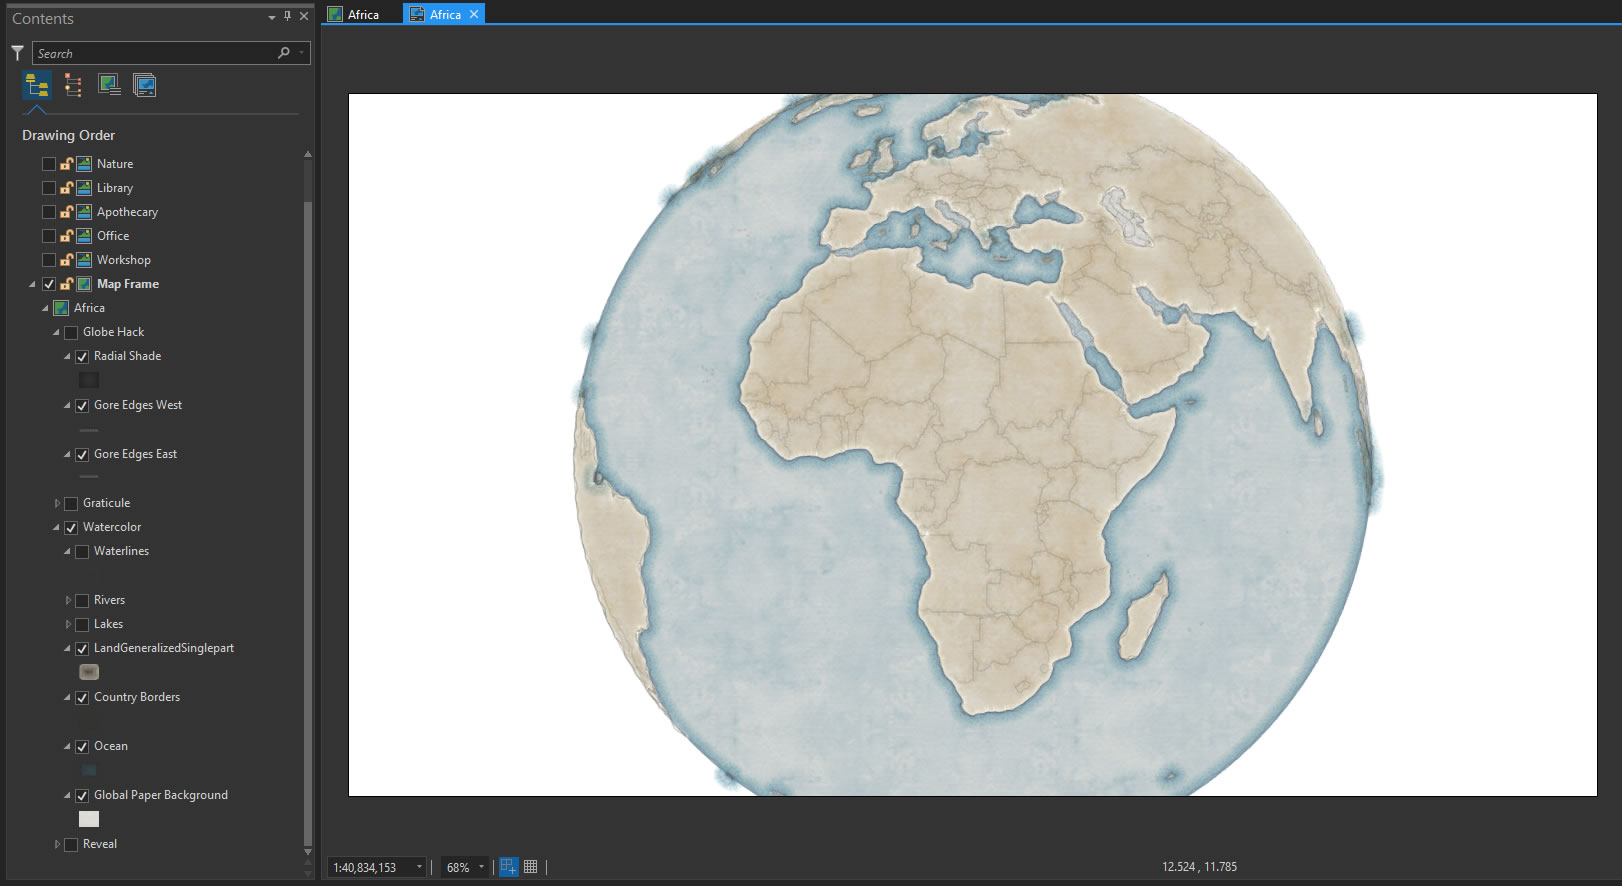Select the List Map Frames icon

(x=109, y=86)
